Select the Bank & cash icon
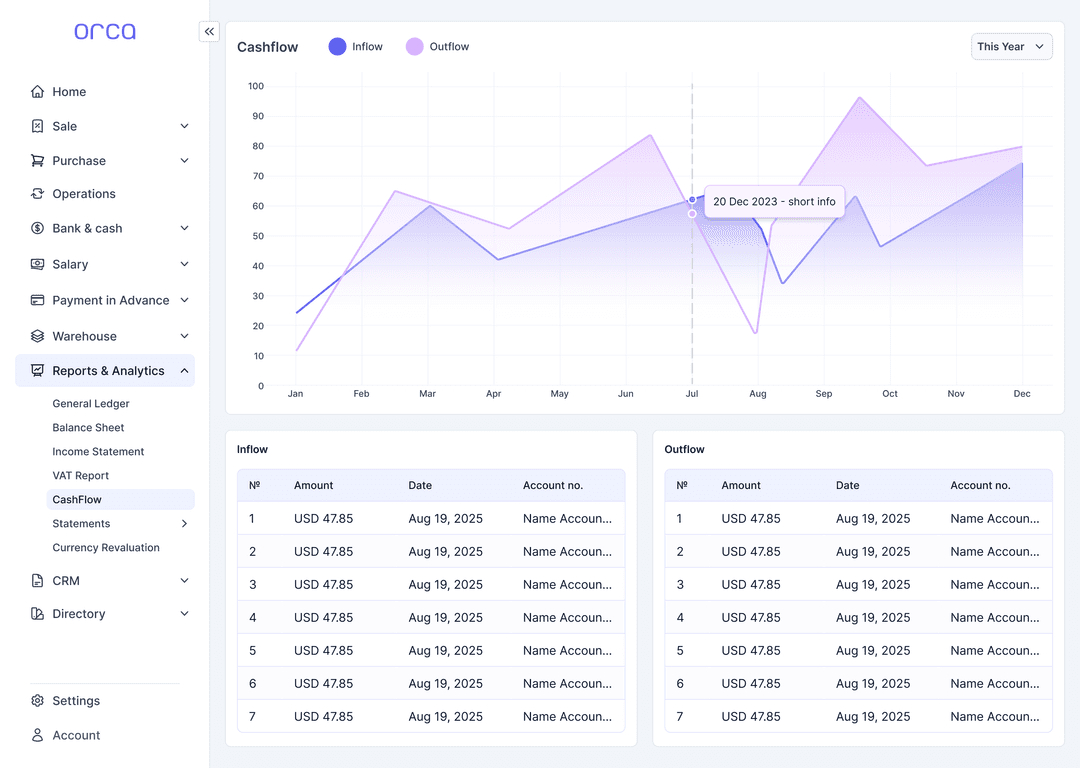 point(38,228)
